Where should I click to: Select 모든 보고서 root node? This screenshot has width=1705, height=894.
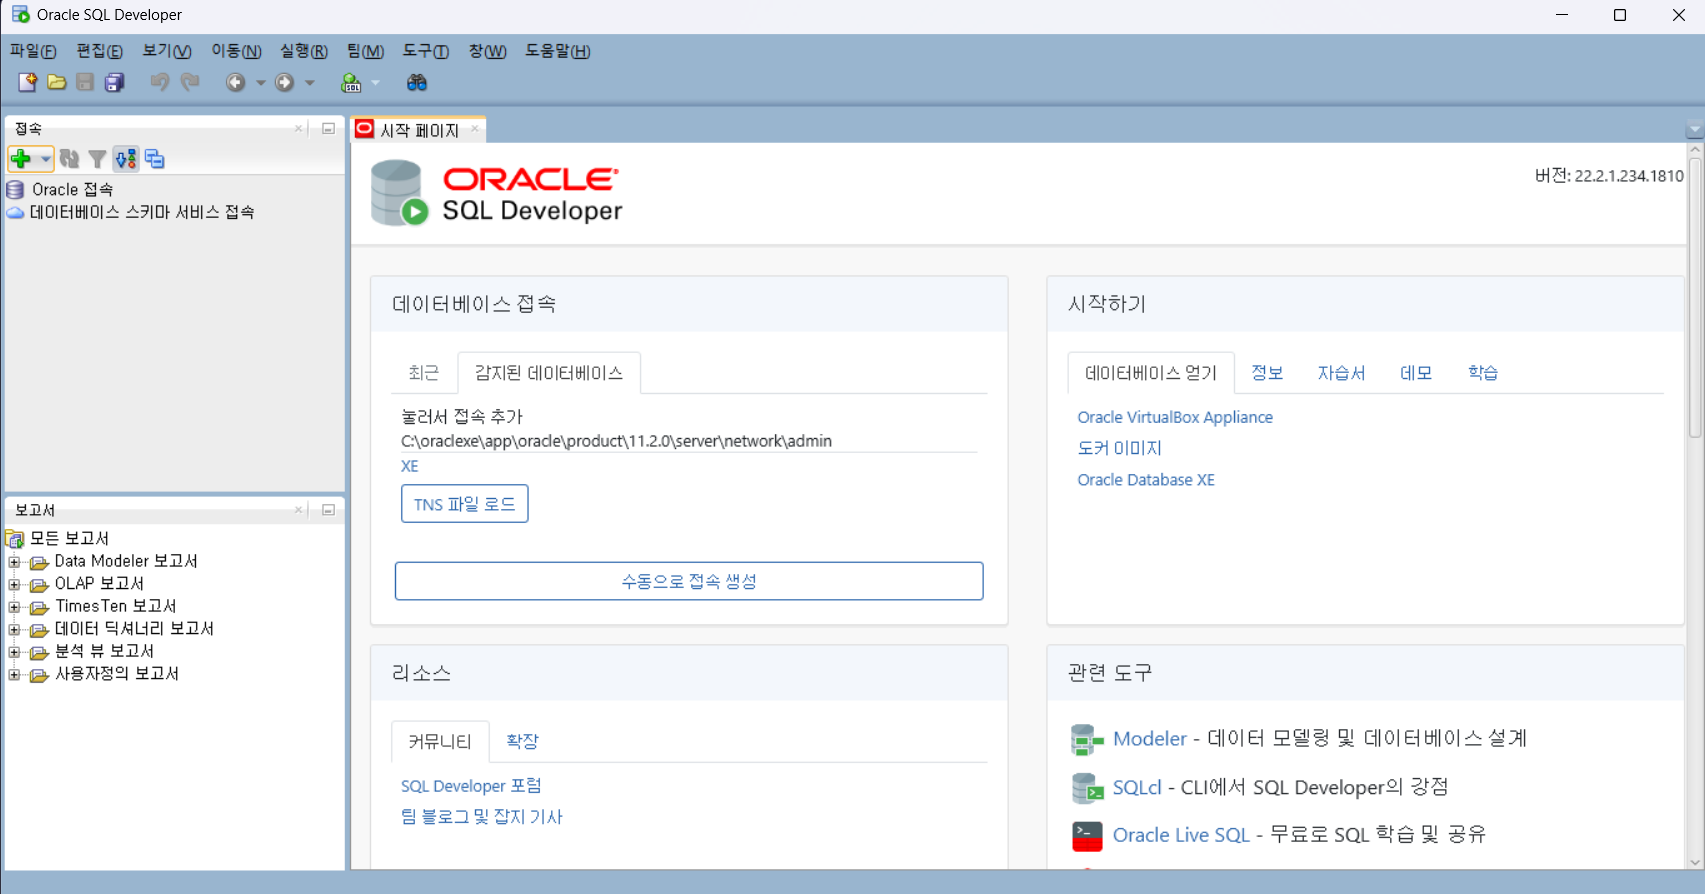(69, 538)
